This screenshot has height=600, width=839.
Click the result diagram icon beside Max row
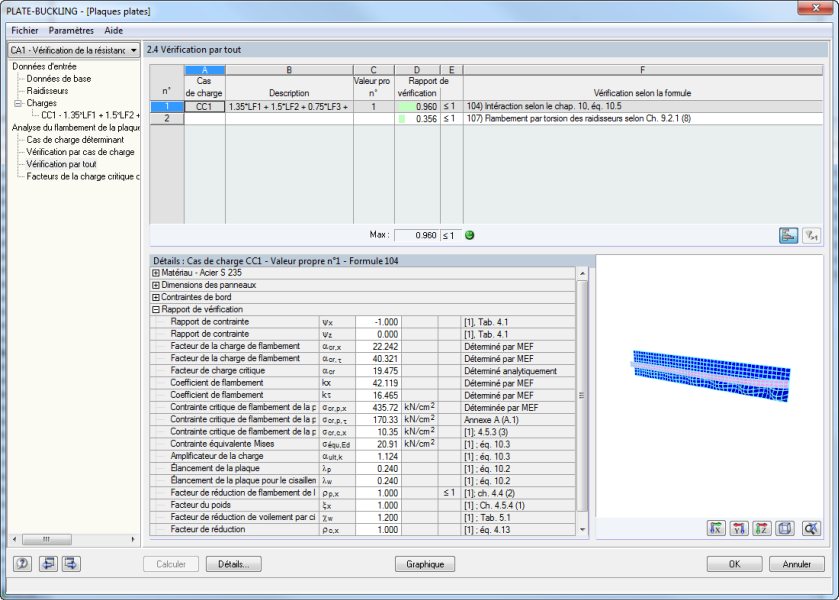click(x=788, y=236)
